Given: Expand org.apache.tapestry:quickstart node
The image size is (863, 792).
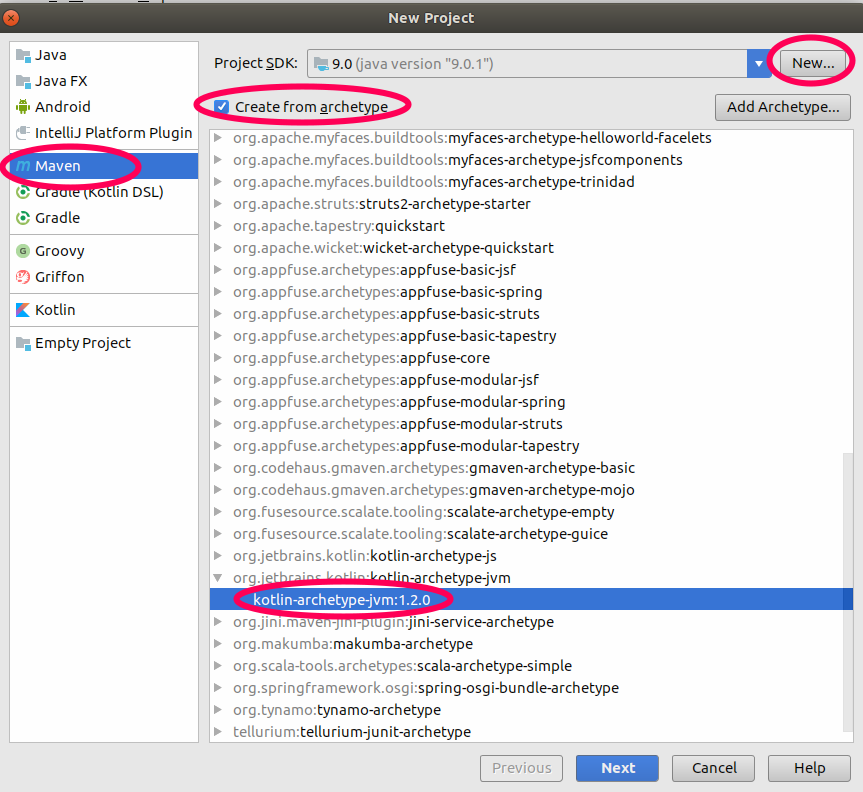Looking at the screenshot, I should click(x=218, y=226).
